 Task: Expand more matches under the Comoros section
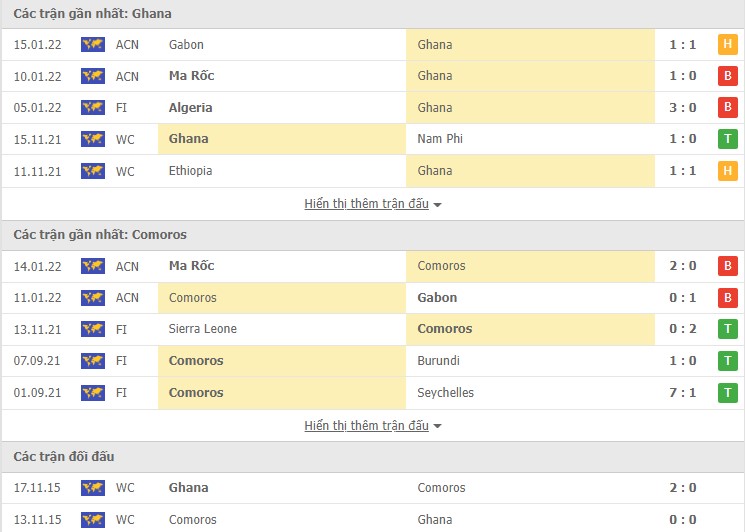pyautogui.click(x=372, y=426)
